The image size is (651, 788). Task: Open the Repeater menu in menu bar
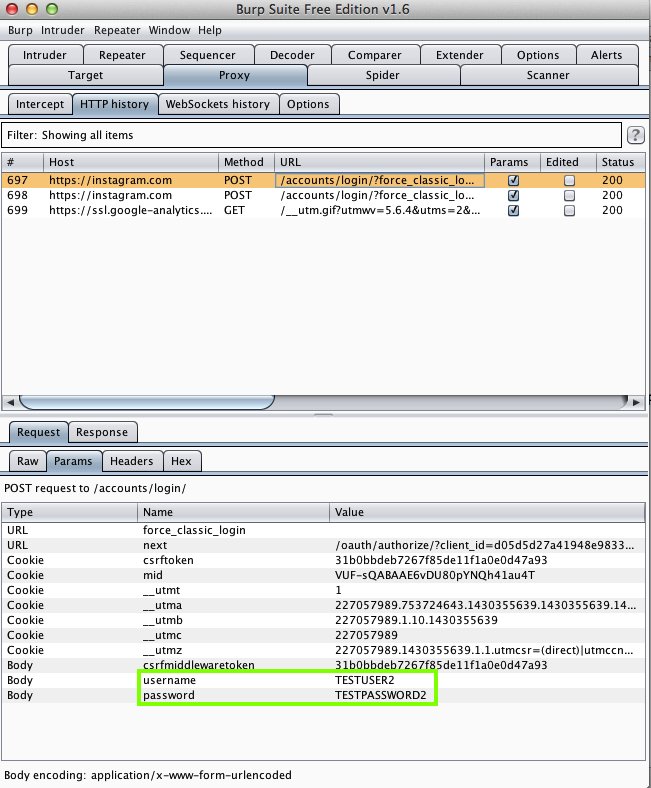point(117,30)
